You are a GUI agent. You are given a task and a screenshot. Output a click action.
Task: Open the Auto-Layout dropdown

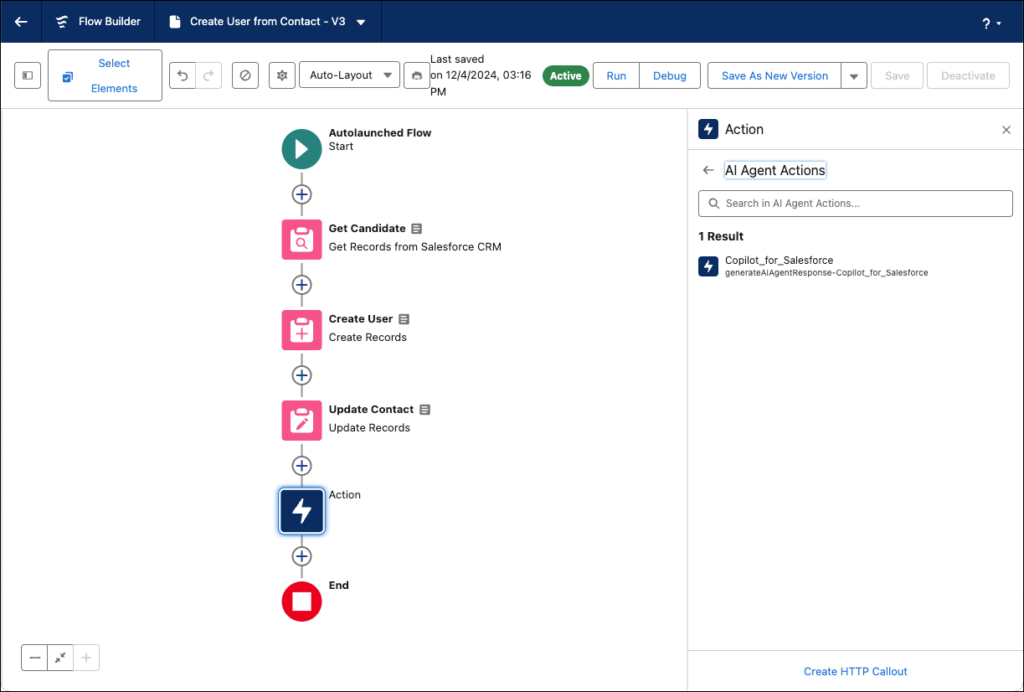348,76
